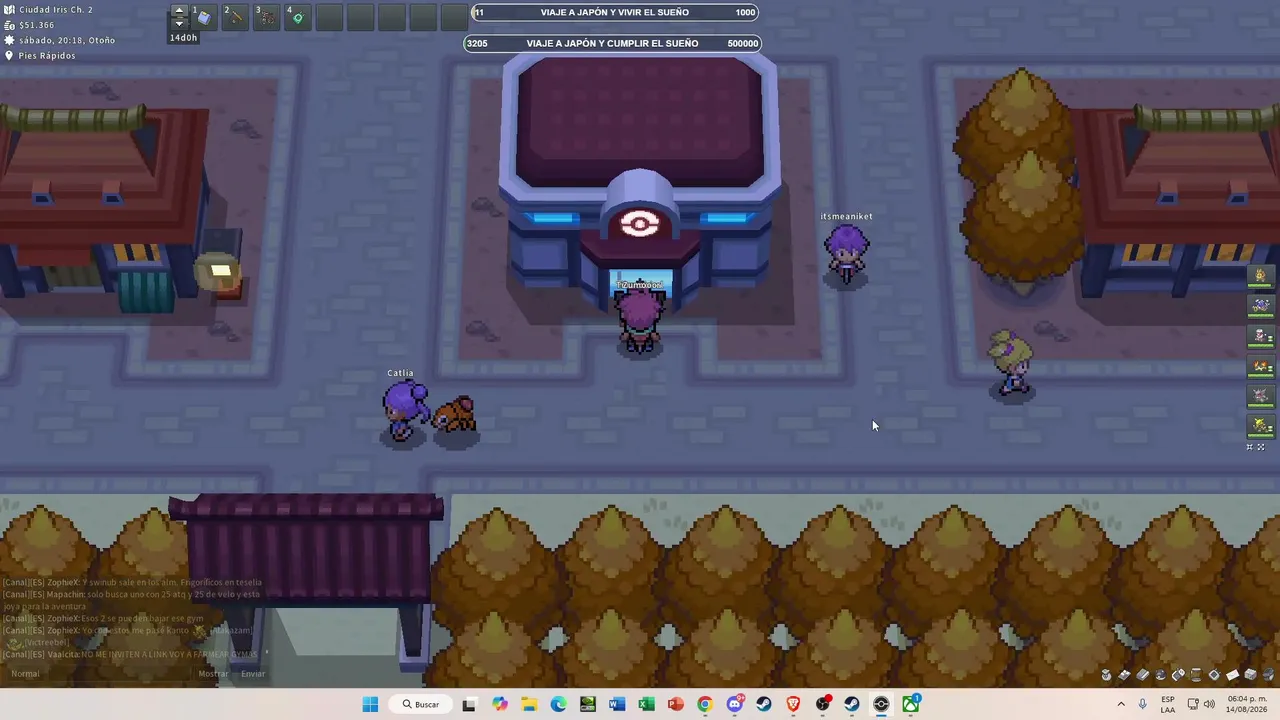Switch hotbar down with the arrow

(x=179, y=23)
